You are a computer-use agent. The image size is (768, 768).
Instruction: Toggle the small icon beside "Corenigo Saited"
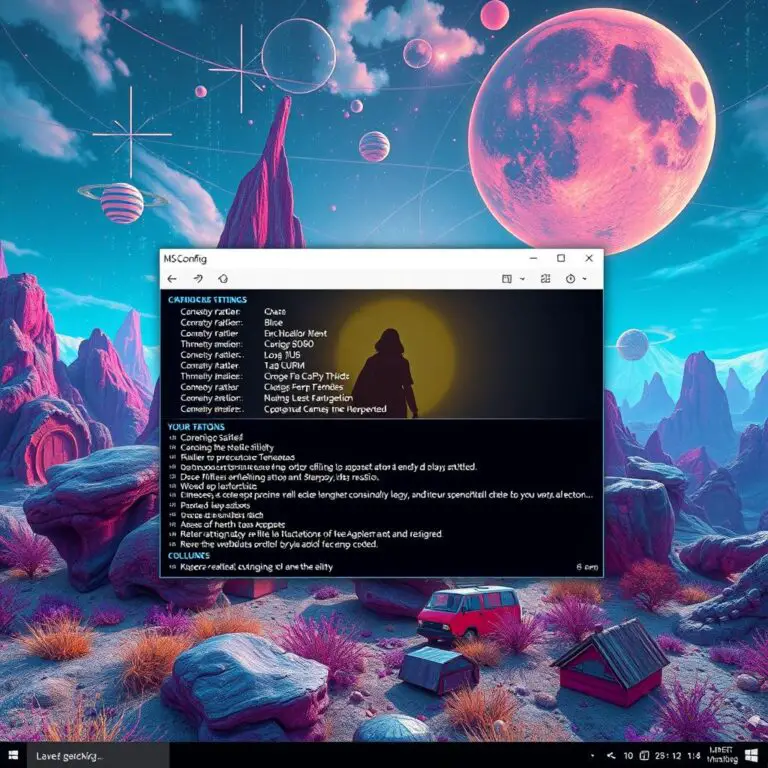point(171,437)
